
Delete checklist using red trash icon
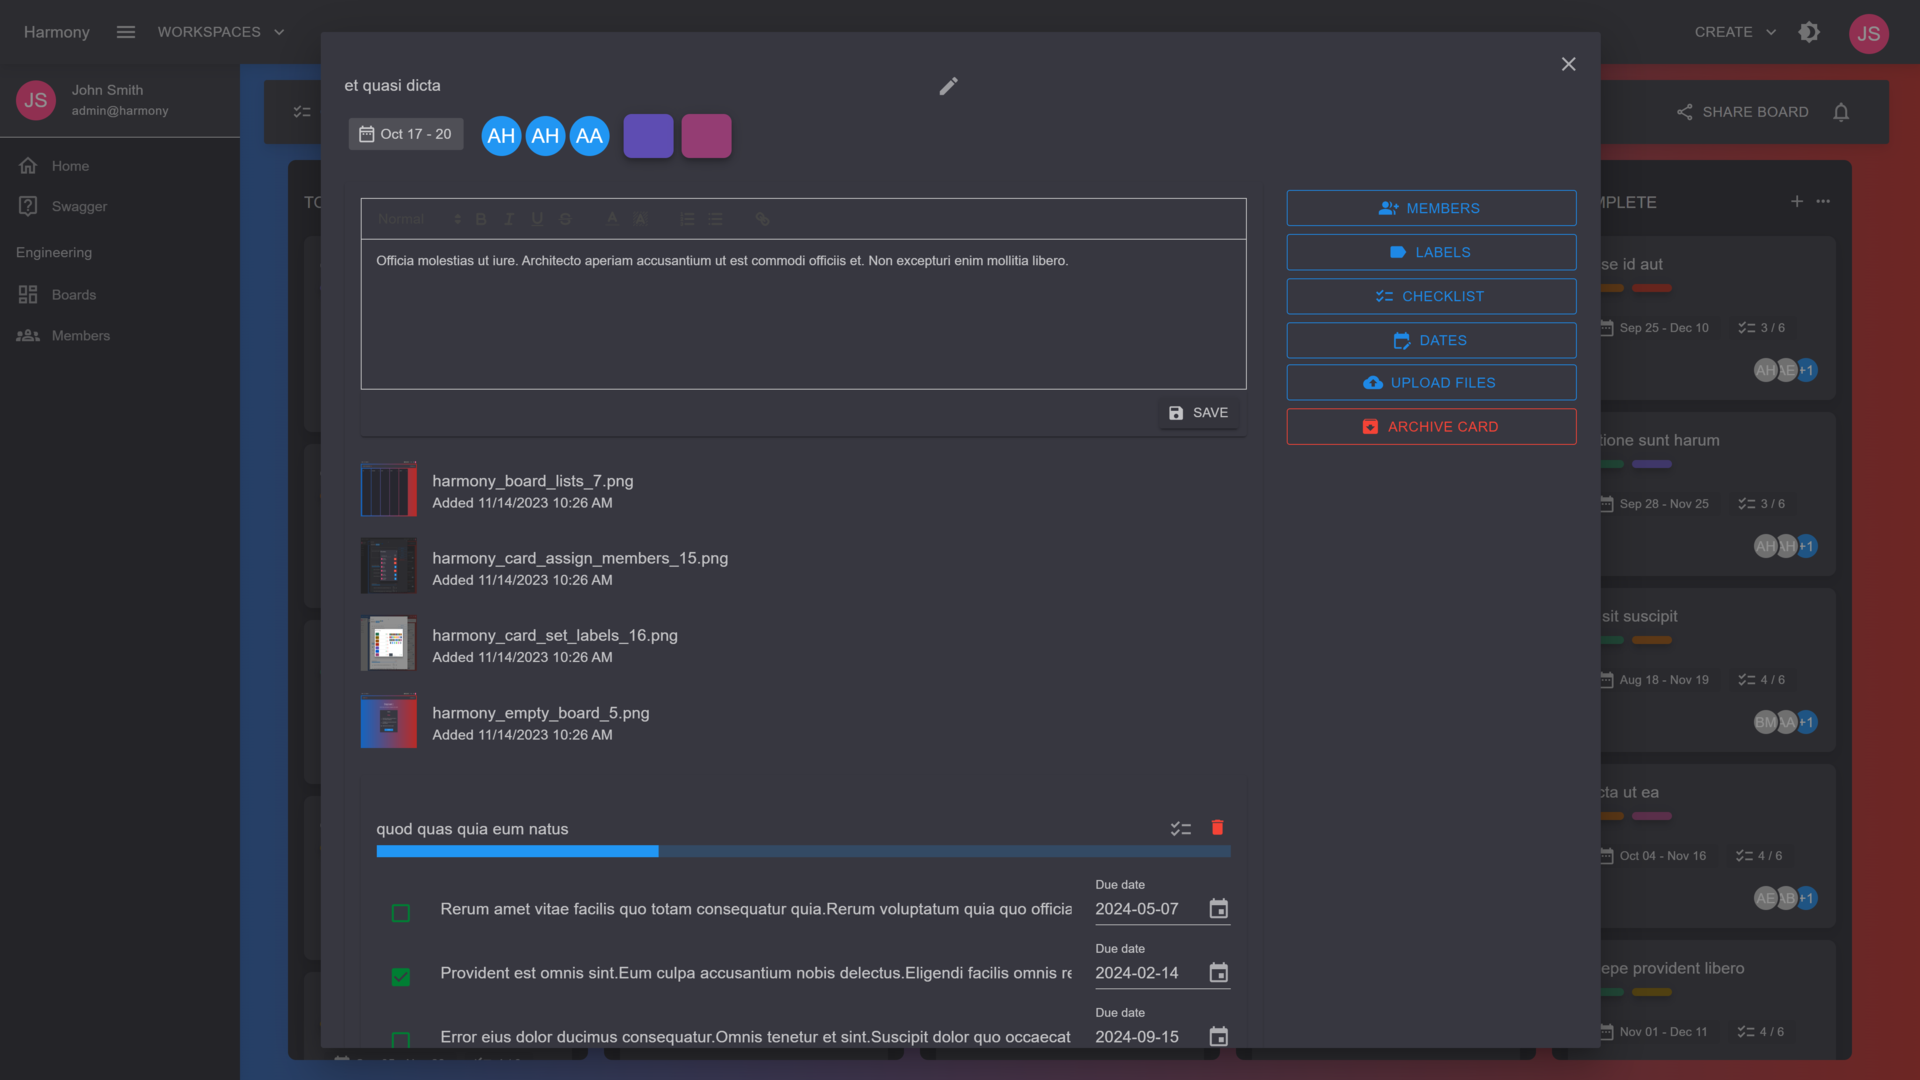[1217, 828]
